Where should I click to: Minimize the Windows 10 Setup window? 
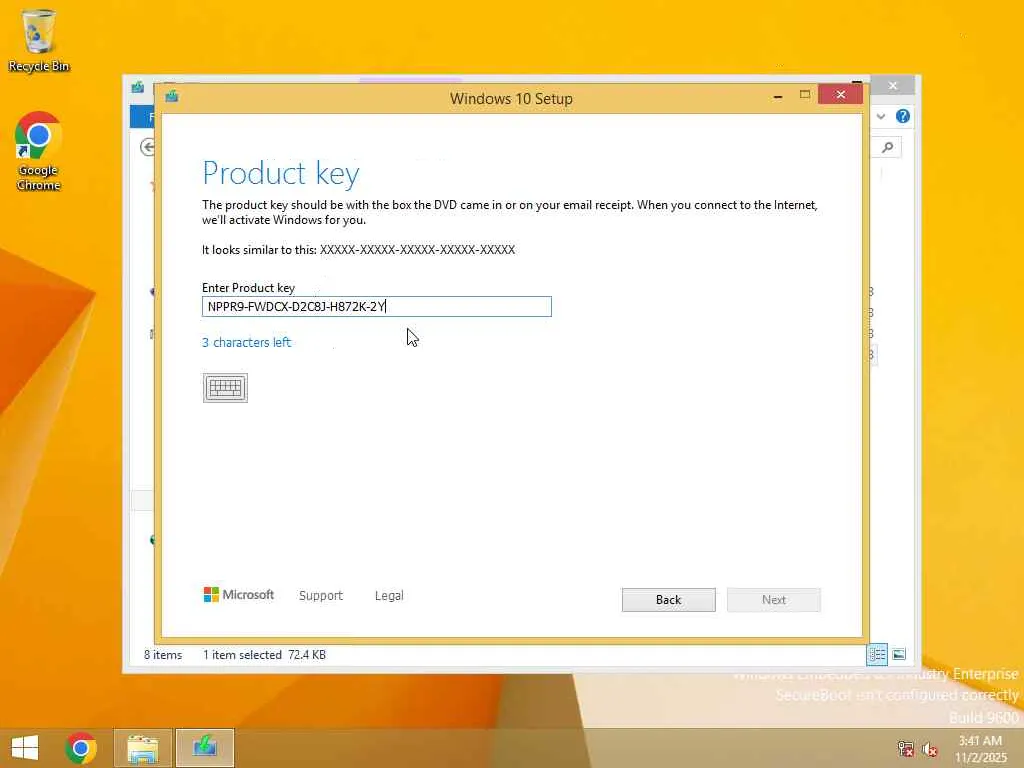click(x=777, y=95)
